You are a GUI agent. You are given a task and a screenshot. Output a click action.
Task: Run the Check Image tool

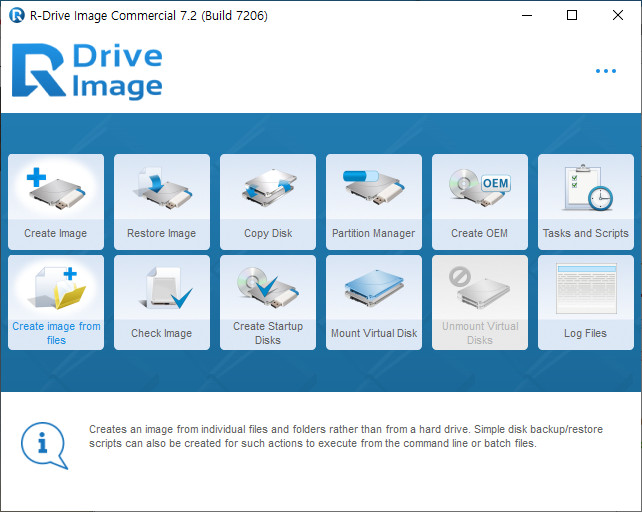point(162,302)
